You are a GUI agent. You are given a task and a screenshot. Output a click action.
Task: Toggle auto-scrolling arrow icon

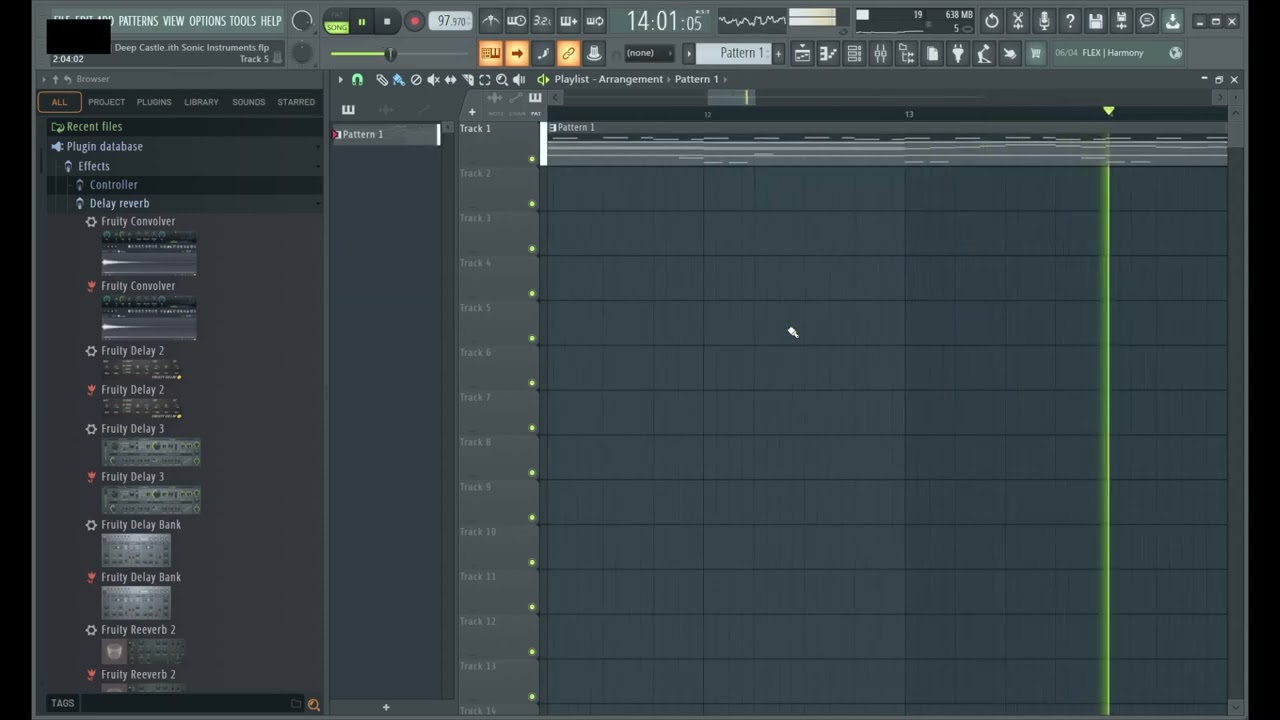click(516, 53)
